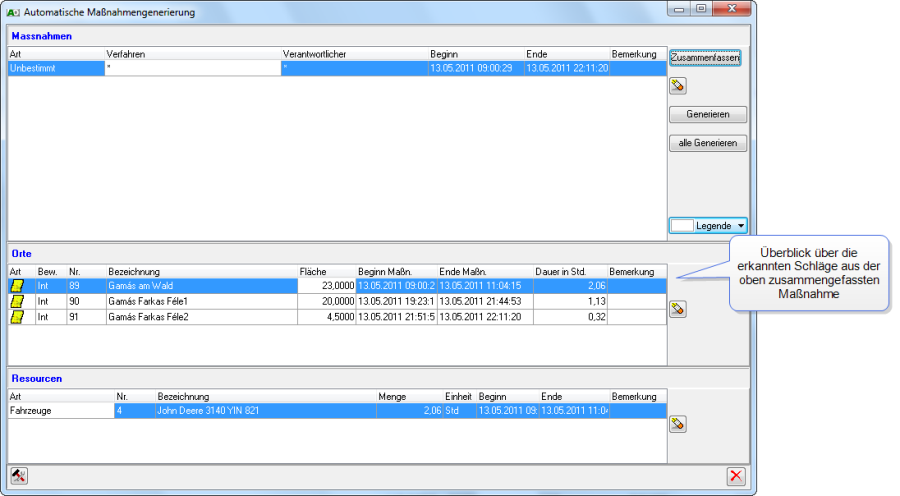Select the Gamás Farkas Féle1 row
This screenshot has height=496, width=900.
click(x=200, y=301)
